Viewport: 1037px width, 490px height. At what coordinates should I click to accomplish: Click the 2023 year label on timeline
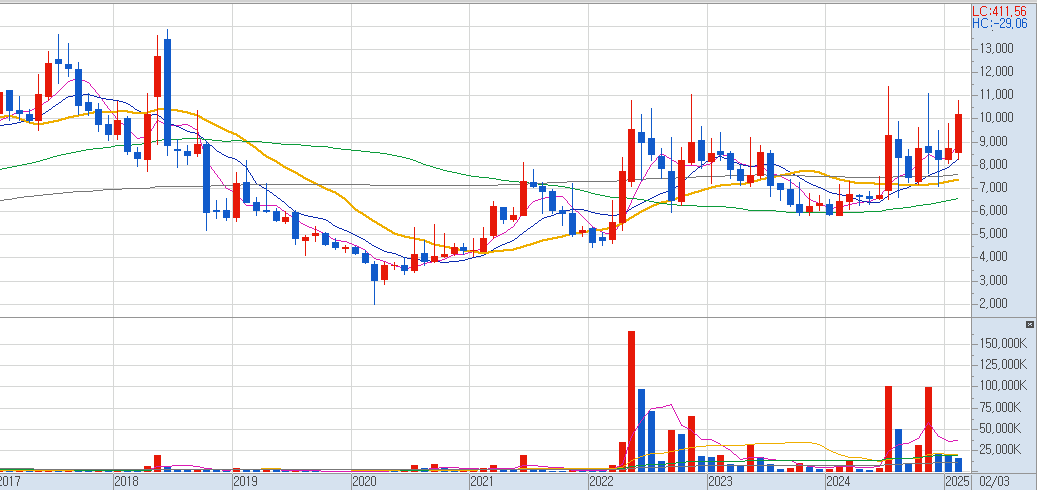tap(720, 481)
